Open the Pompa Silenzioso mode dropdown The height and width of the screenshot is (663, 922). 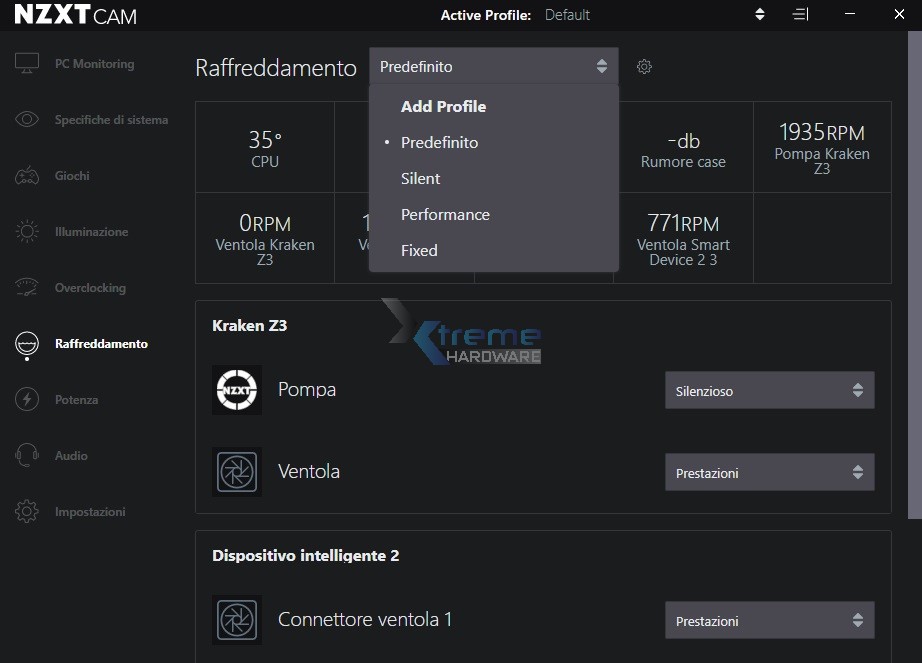coord(770,390)
